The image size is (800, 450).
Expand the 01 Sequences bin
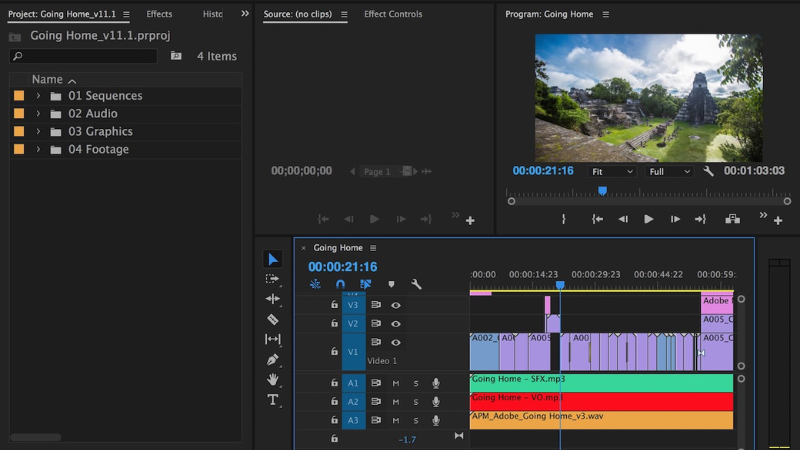tap(38, 96)
